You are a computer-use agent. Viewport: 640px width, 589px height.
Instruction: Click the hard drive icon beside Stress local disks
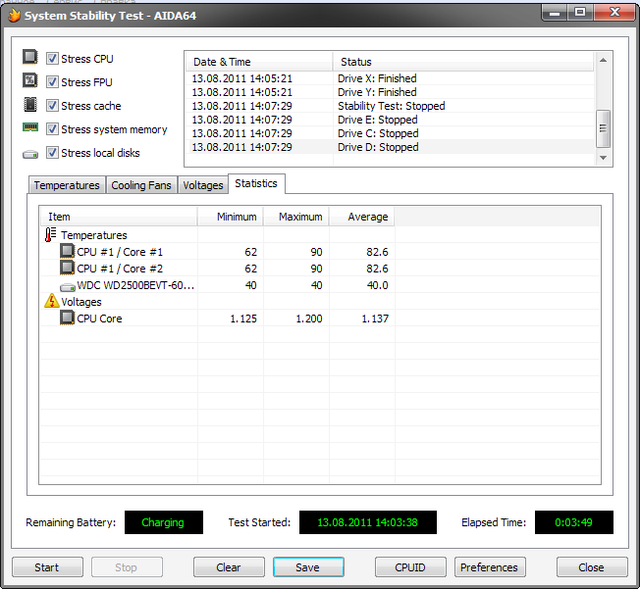click(x=30, y=153)
